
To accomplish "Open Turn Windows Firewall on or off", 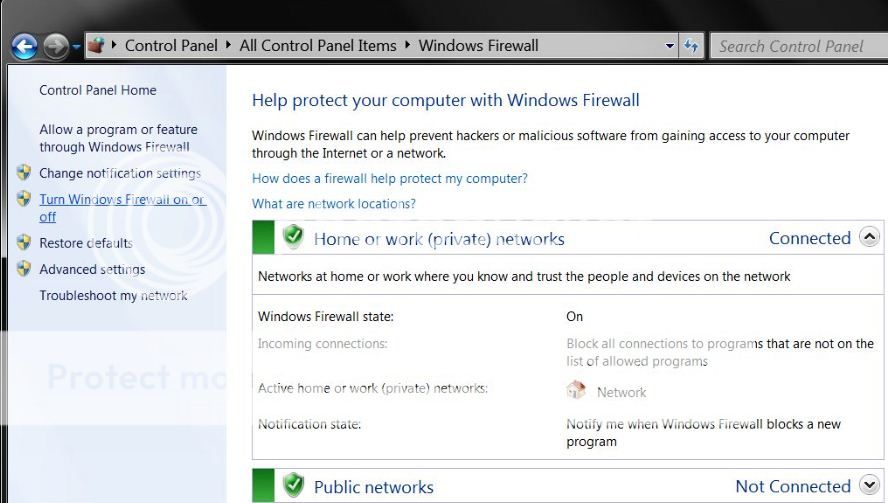I will 122,208.
